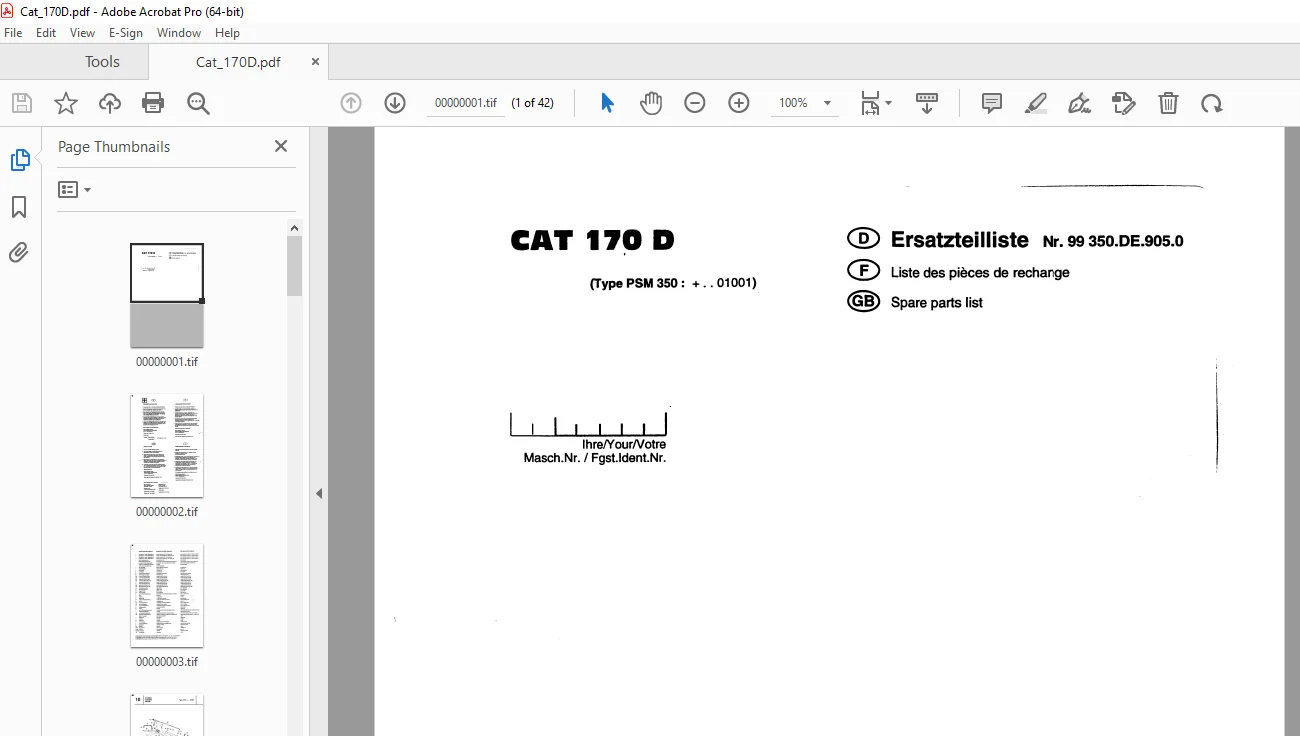The width and height of the screenshot is (1300, 736).
Task: Open the Edit menu
Action: point(46,33)
